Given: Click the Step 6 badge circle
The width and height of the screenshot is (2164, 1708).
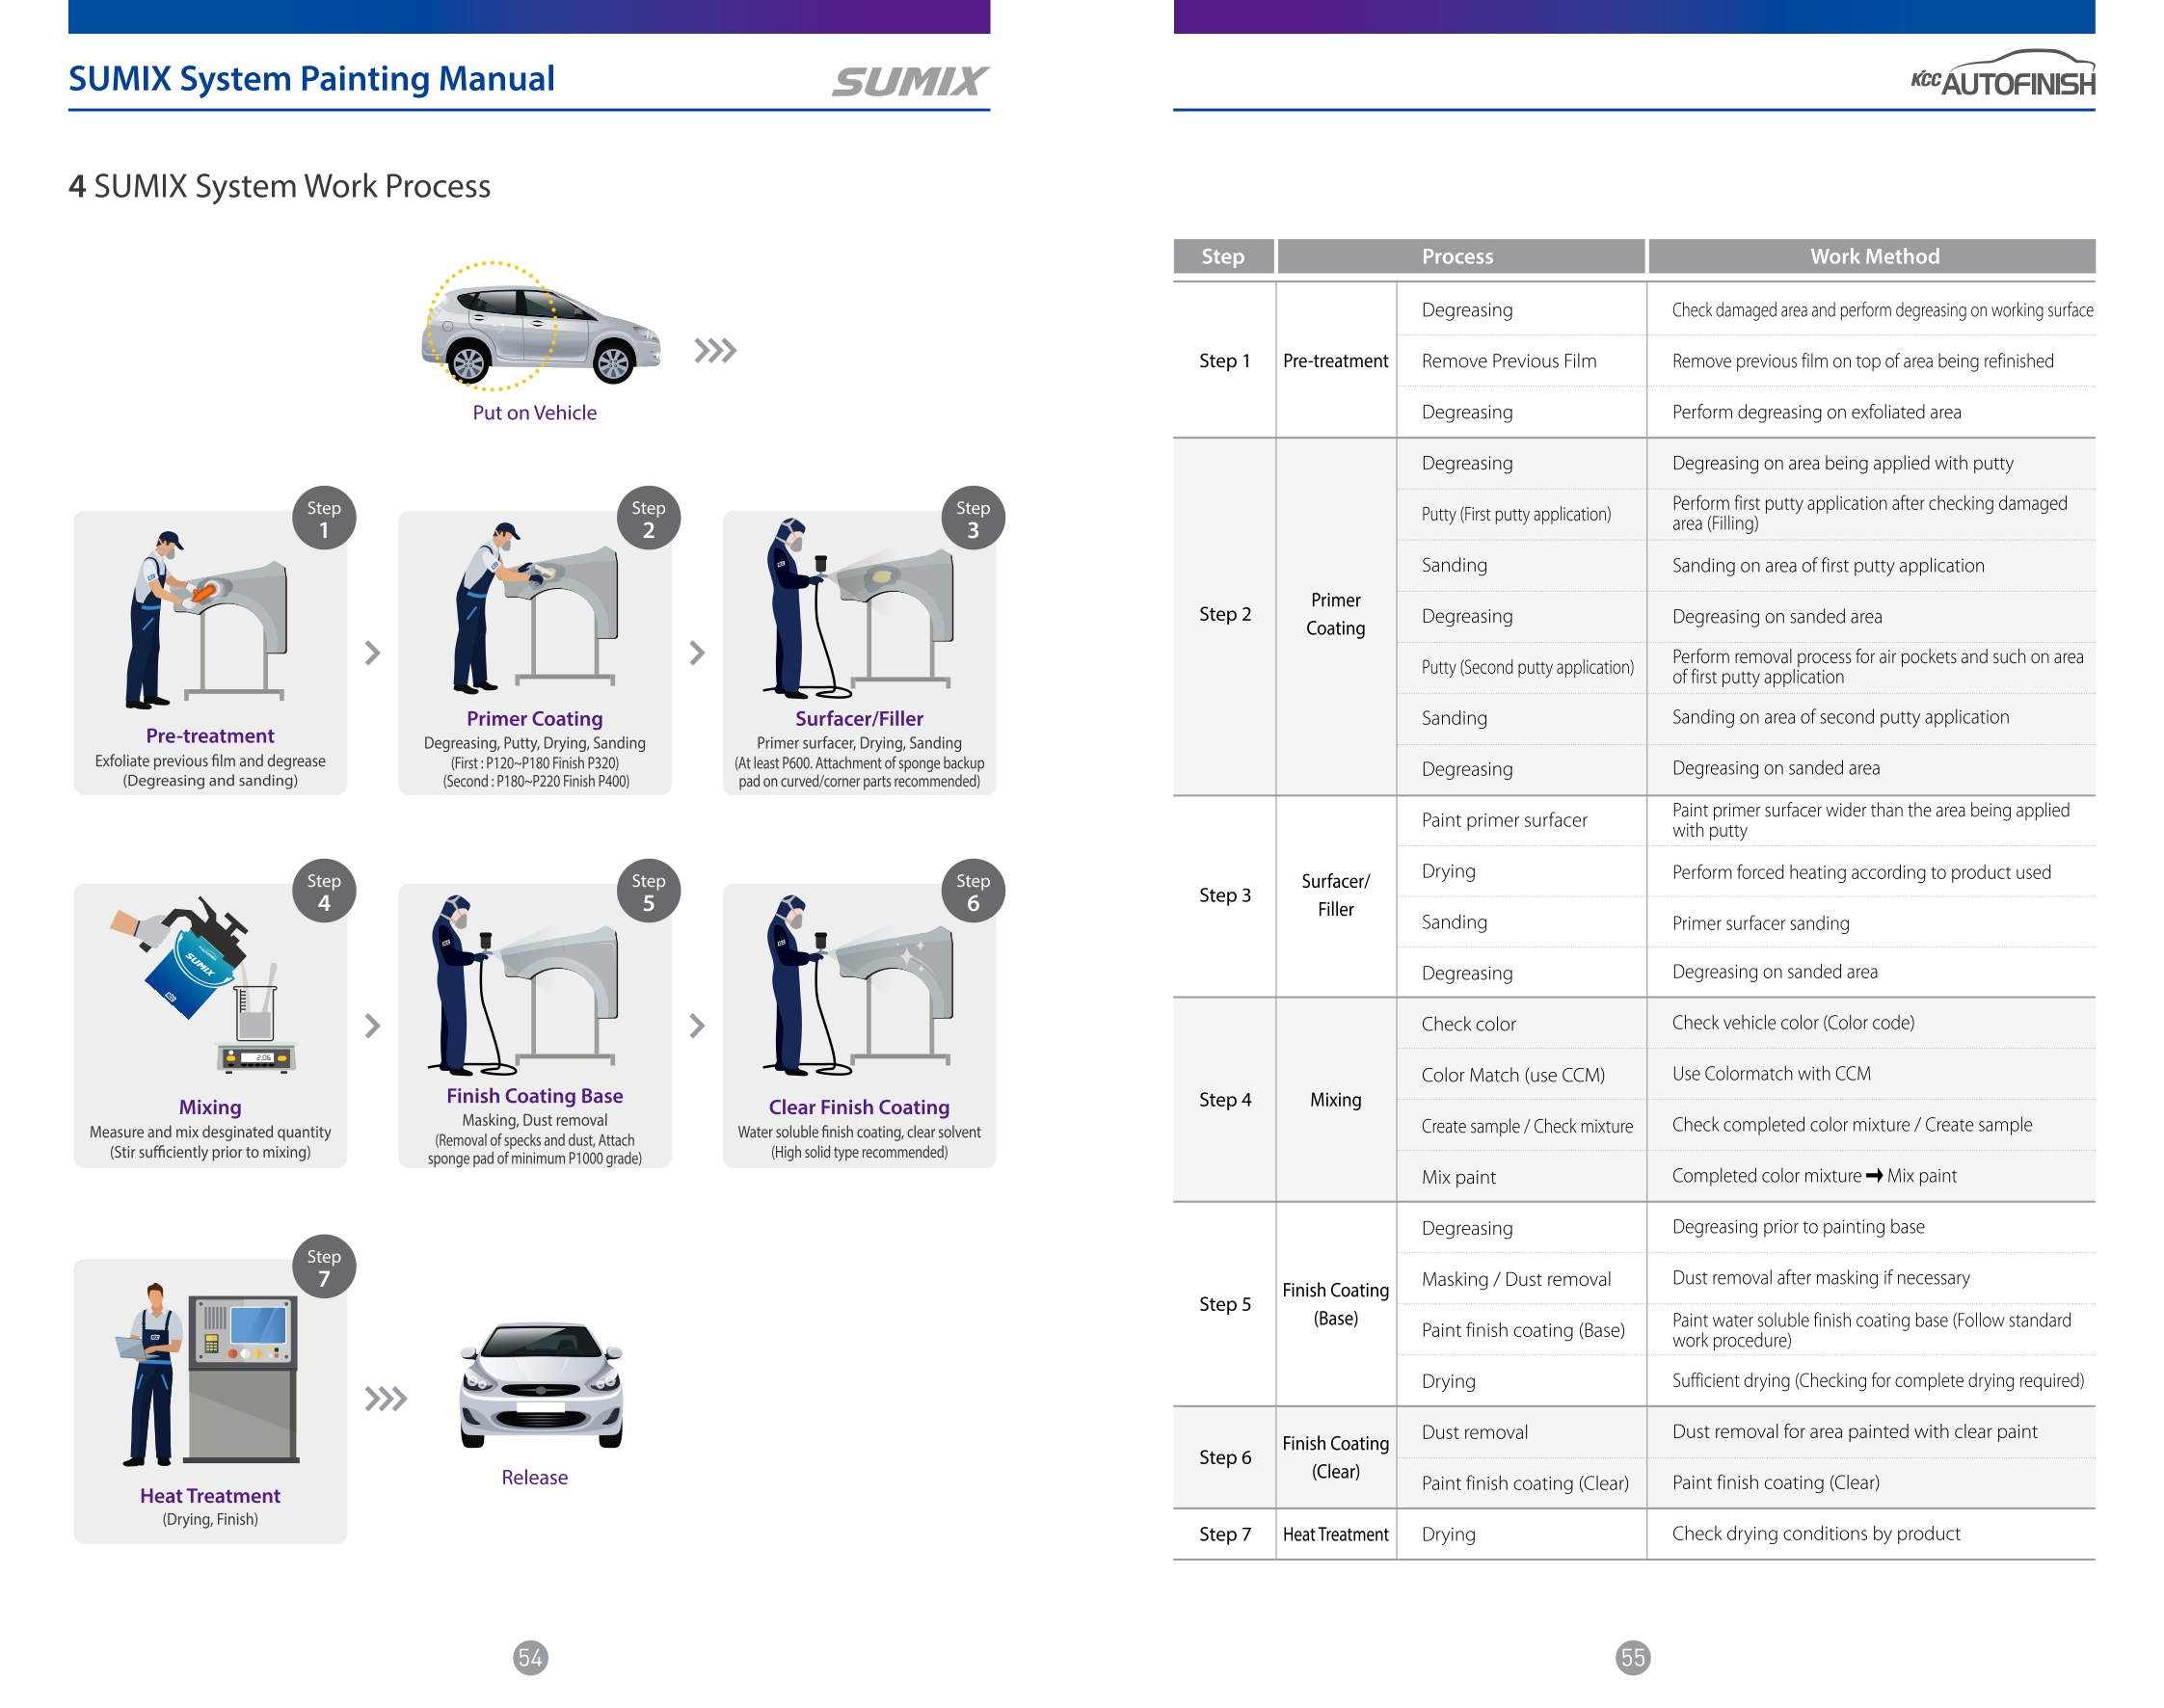Looking at the screenshot, I should [973, 891].
